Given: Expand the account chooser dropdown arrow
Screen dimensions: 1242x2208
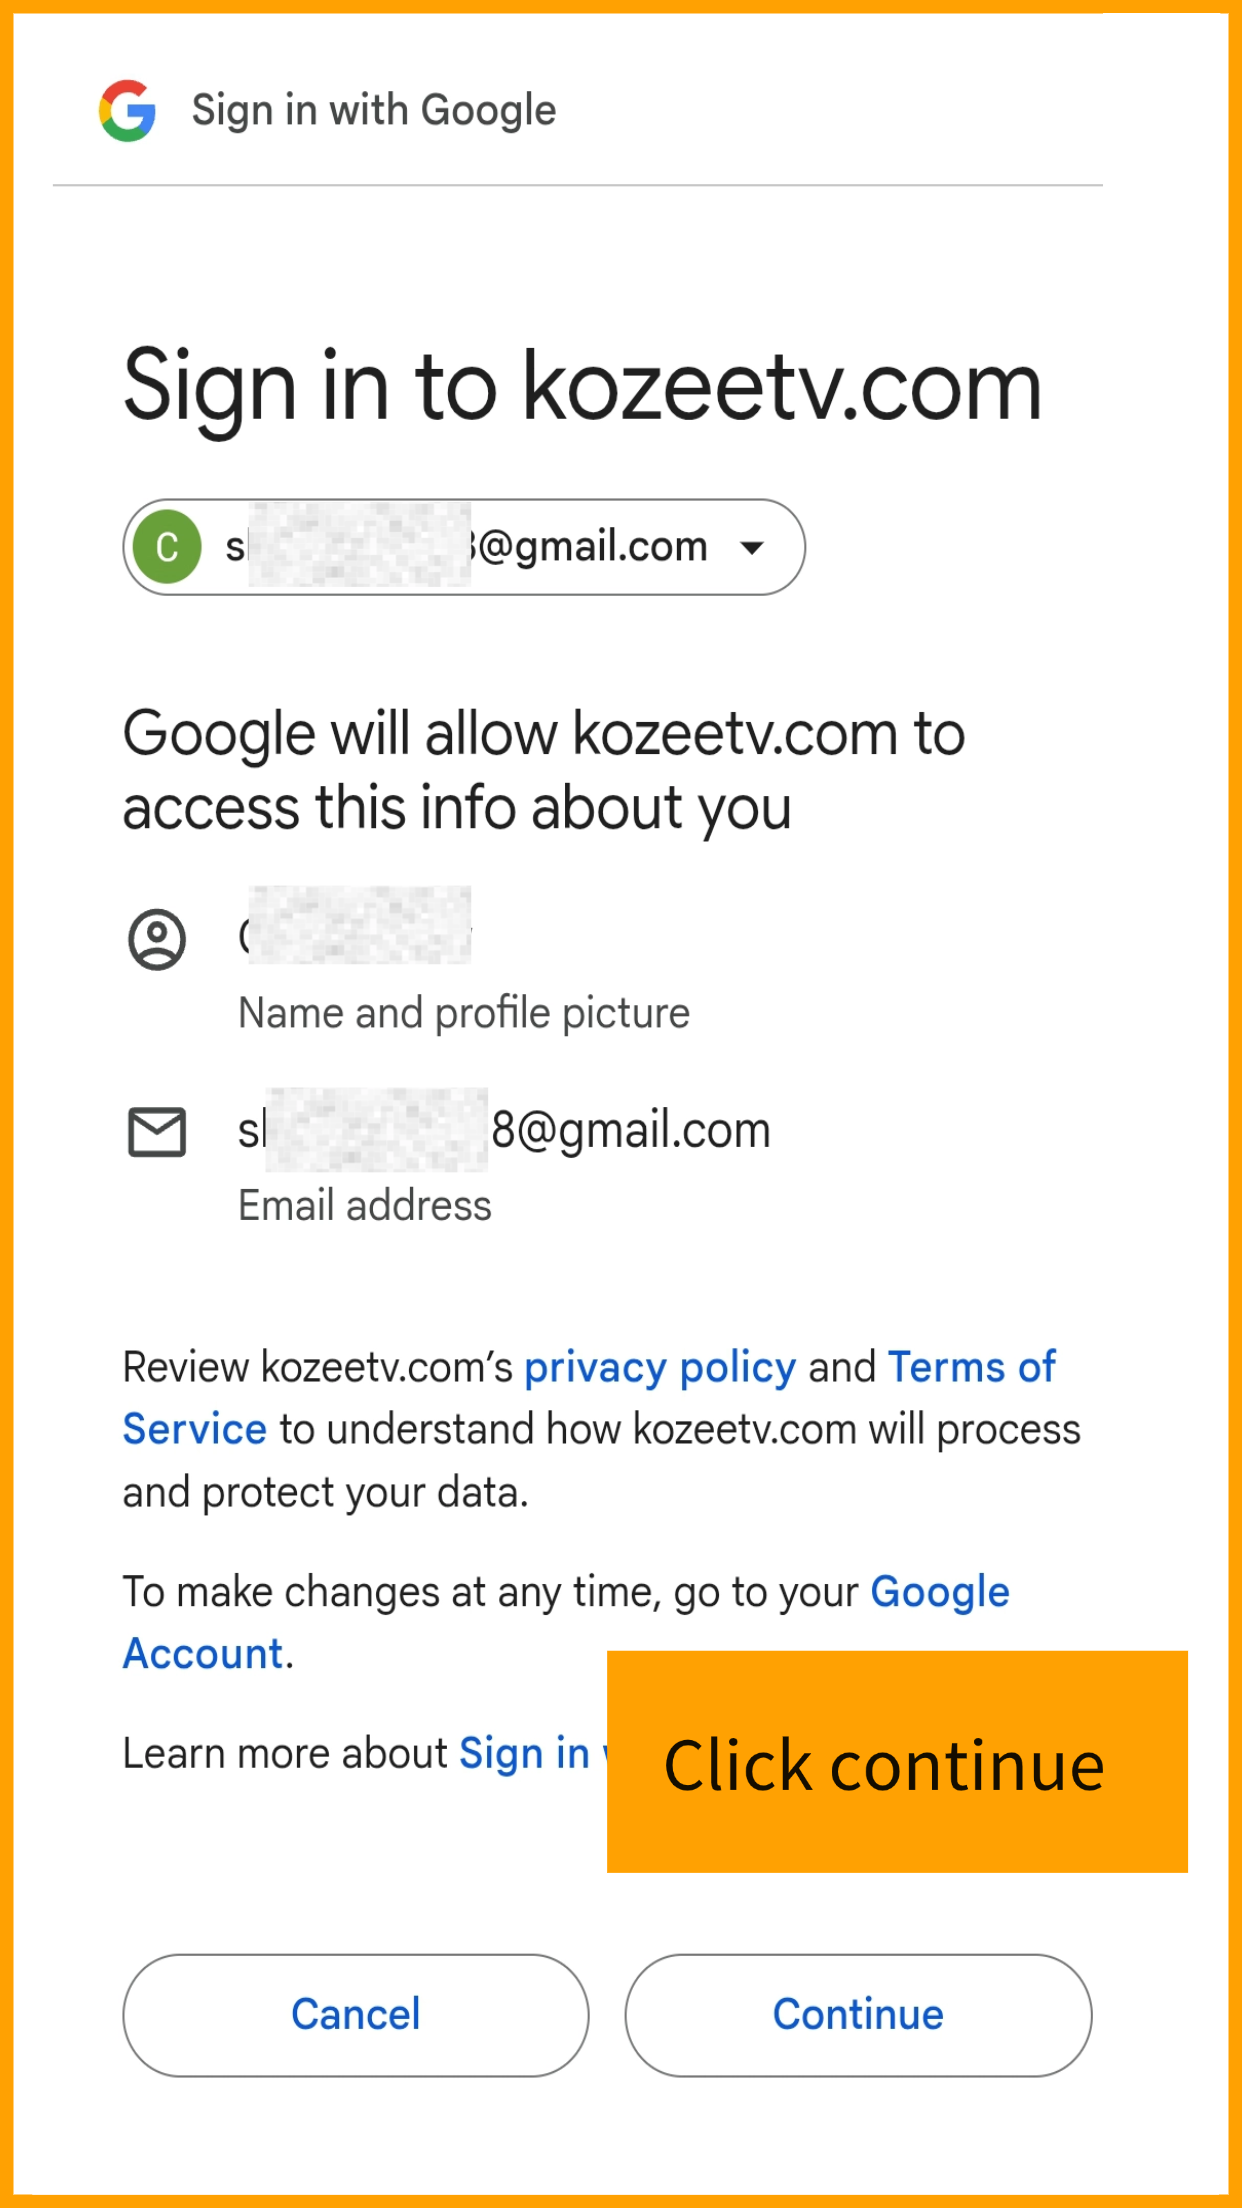Looking at the screenshot, I should tap(752, 547).
